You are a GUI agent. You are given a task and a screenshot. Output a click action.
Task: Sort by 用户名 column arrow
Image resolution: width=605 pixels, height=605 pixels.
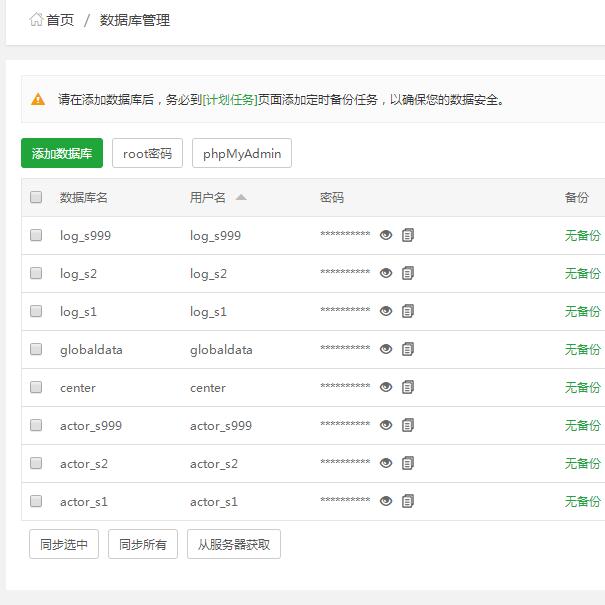click(x=241, y=197)
